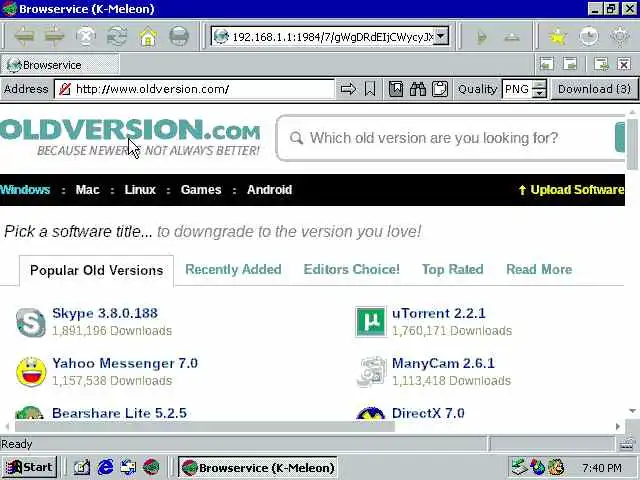
Task: Click the ManyCam logo icon
Action: point(371,372)
